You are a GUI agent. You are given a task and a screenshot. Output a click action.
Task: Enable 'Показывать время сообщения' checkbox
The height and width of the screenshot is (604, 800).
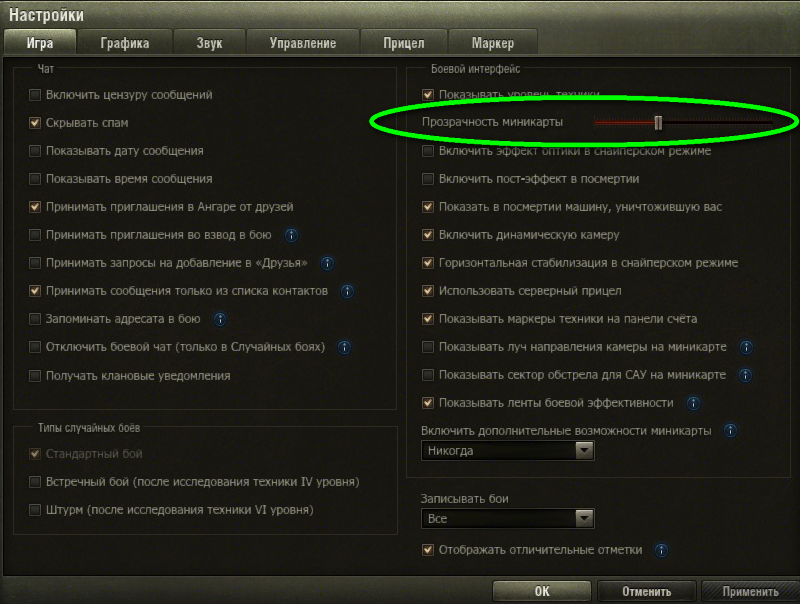click(35, 179)
